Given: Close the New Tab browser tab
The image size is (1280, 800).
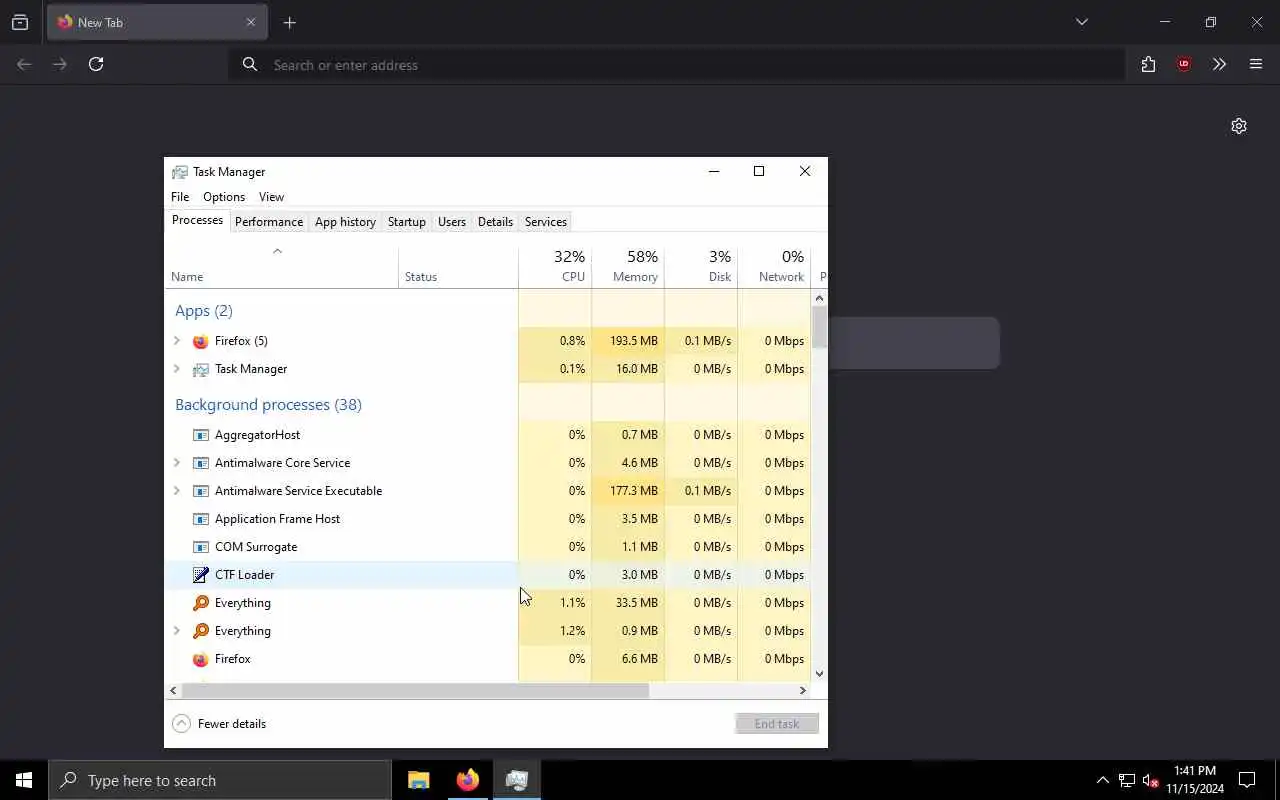Looking at the screenshot, I should pyautogui.click(x=251, y=22).
